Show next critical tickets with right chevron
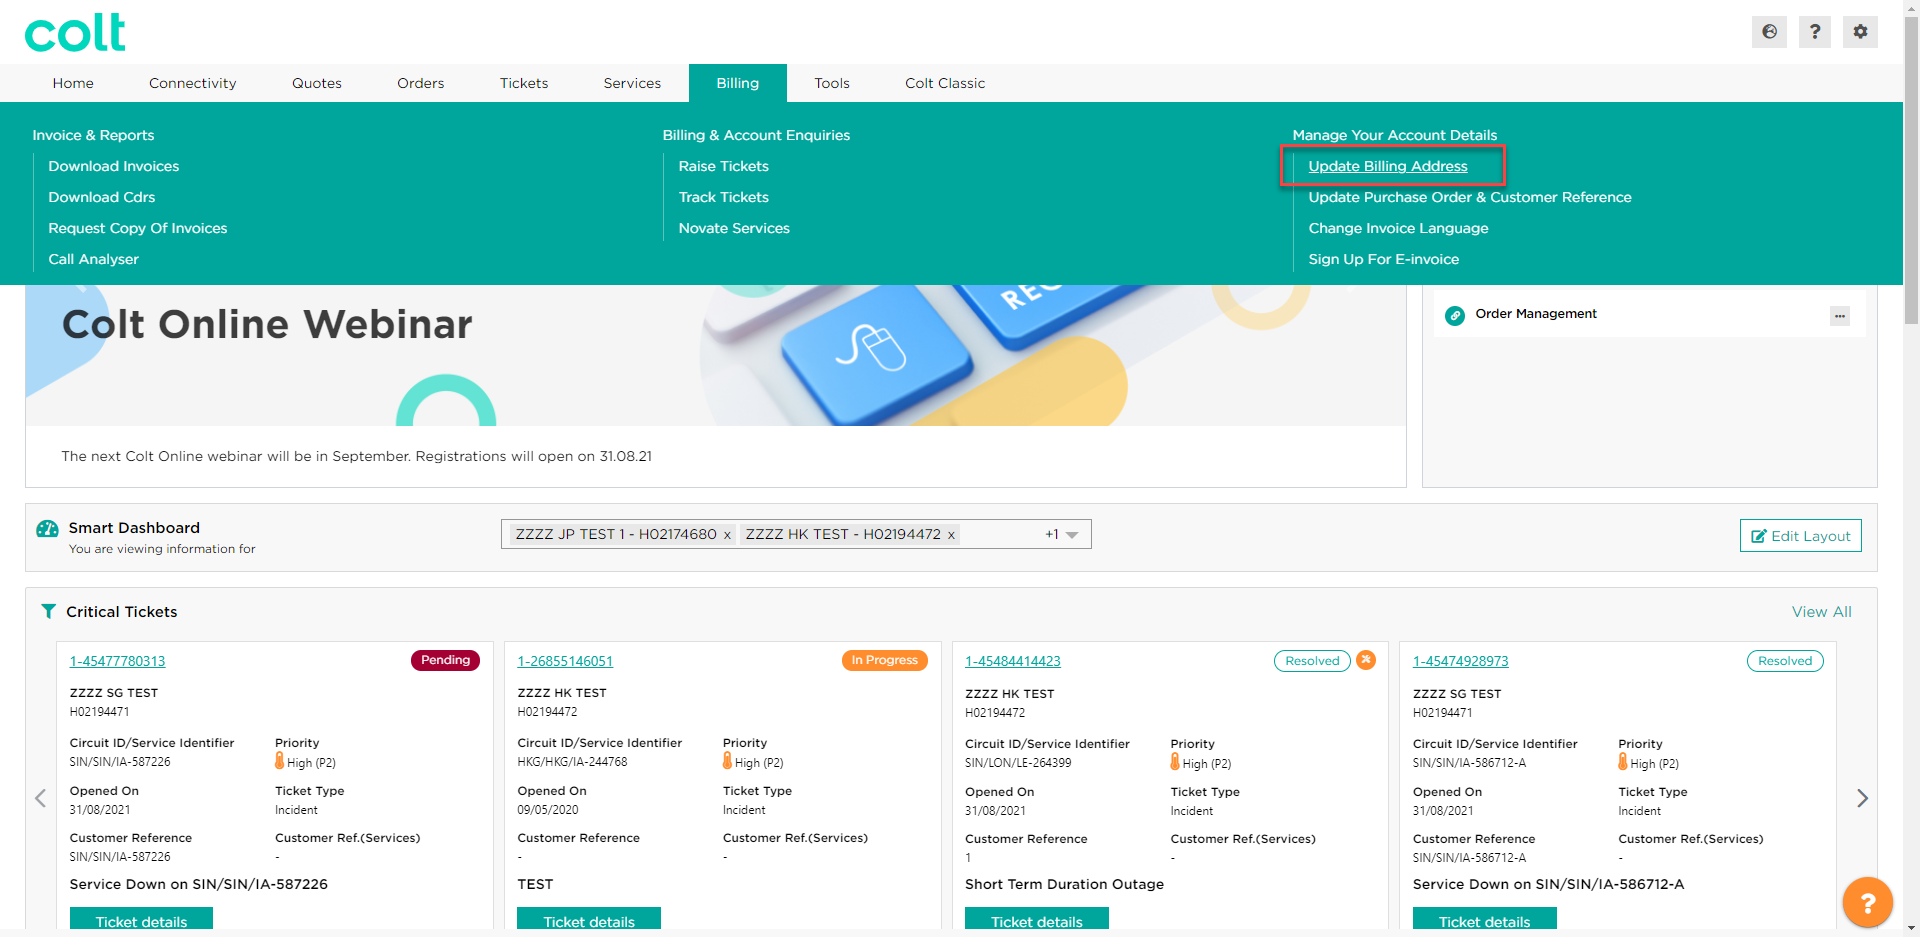This screenshot has width=1920, height=937. tap(1862, 798)
